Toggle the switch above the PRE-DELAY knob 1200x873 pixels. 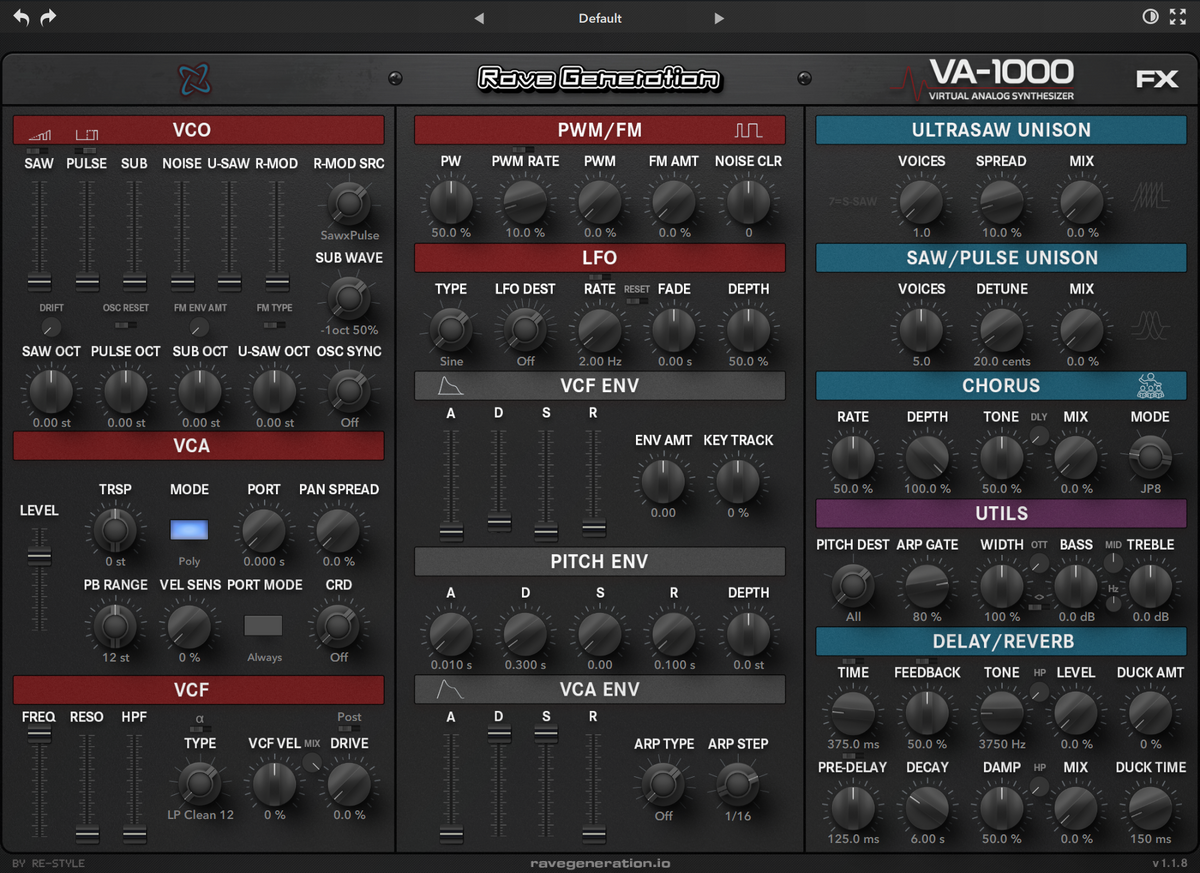[851, 756]
